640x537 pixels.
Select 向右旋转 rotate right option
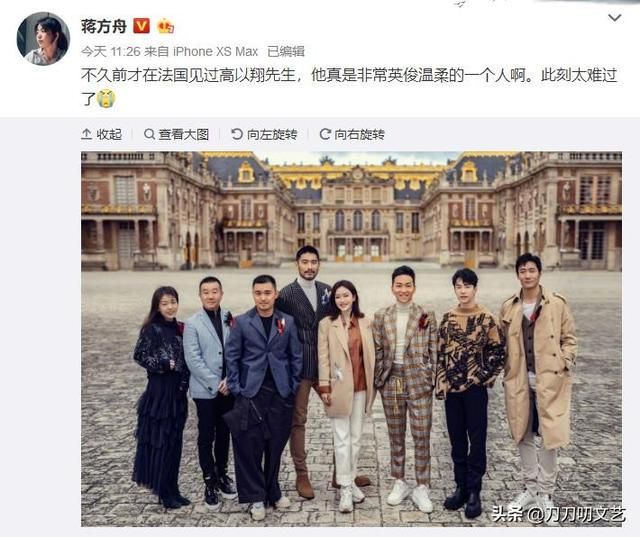click(x=360, y=134)
